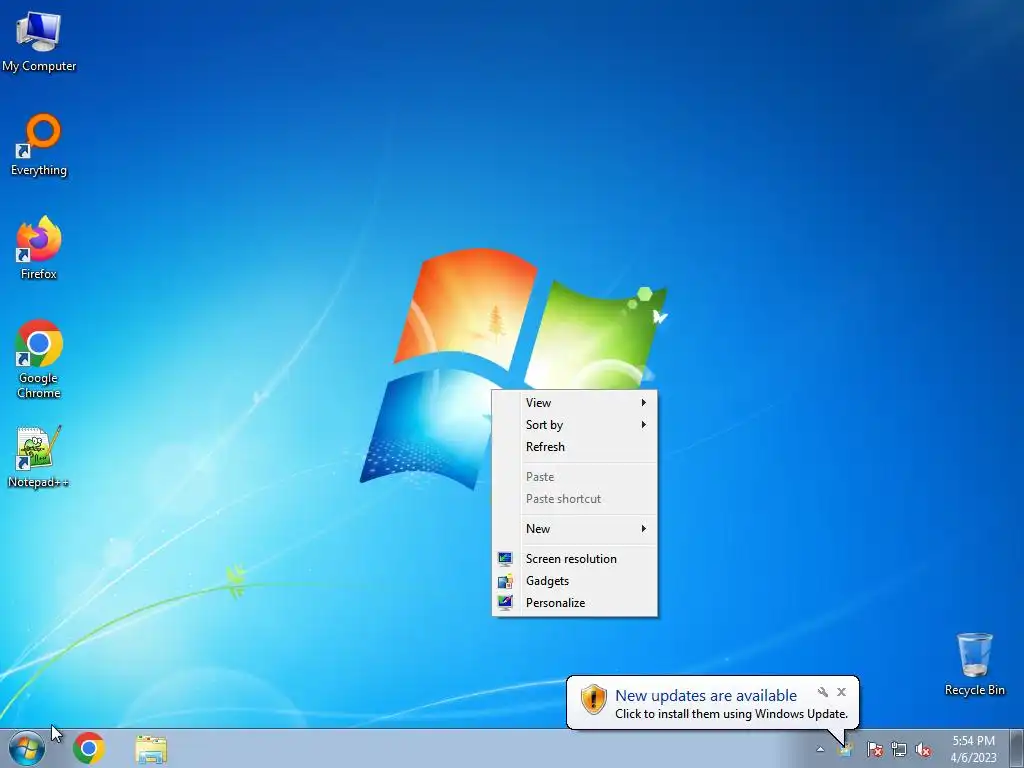Screen dimensions: 1024x768
Task: Open Screen resolution from context menu
Action: coord(575,559)
